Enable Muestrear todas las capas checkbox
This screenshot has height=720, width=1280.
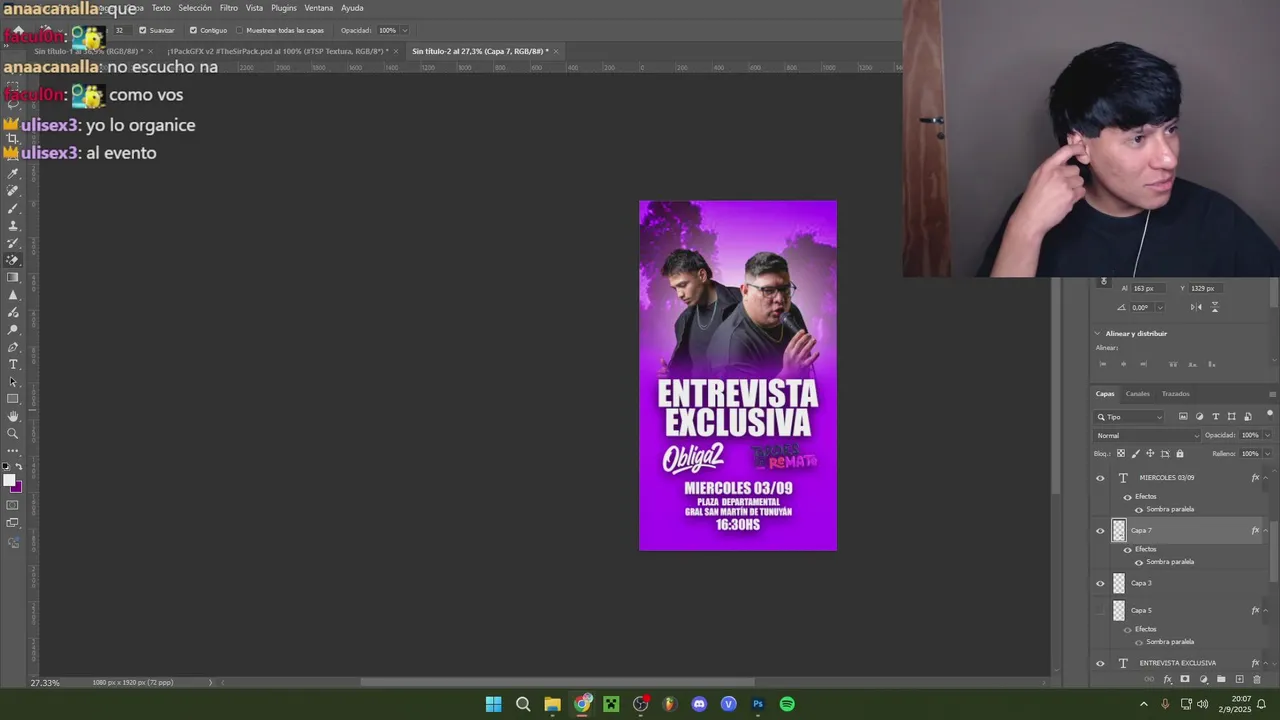coord(239,30)
